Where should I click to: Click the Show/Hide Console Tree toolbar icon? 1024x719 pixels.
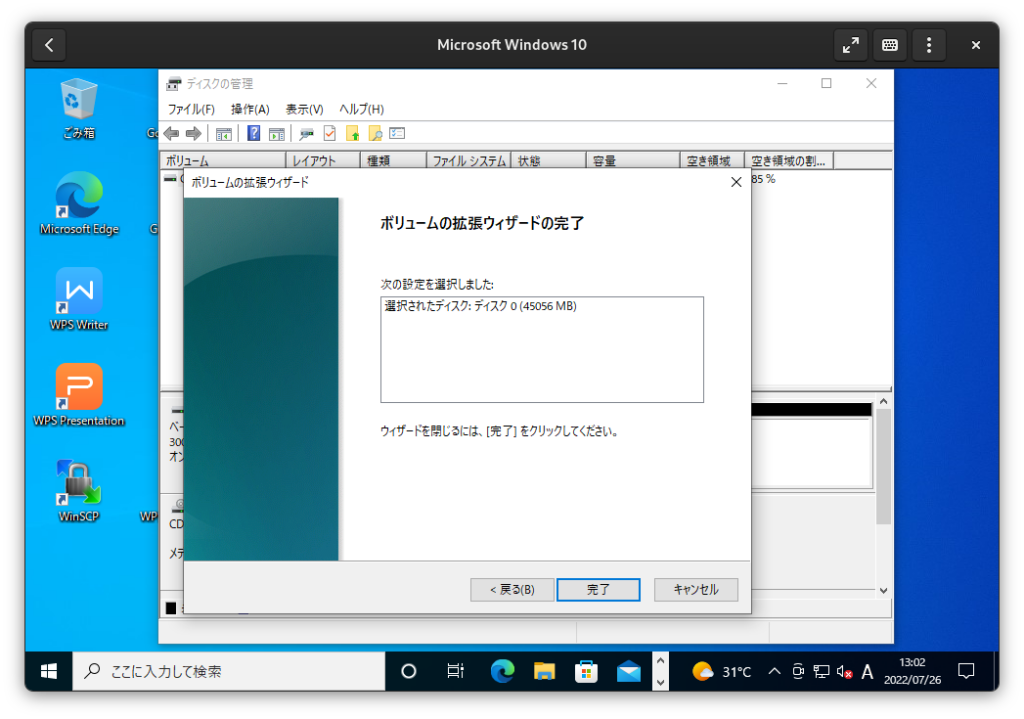224,133
